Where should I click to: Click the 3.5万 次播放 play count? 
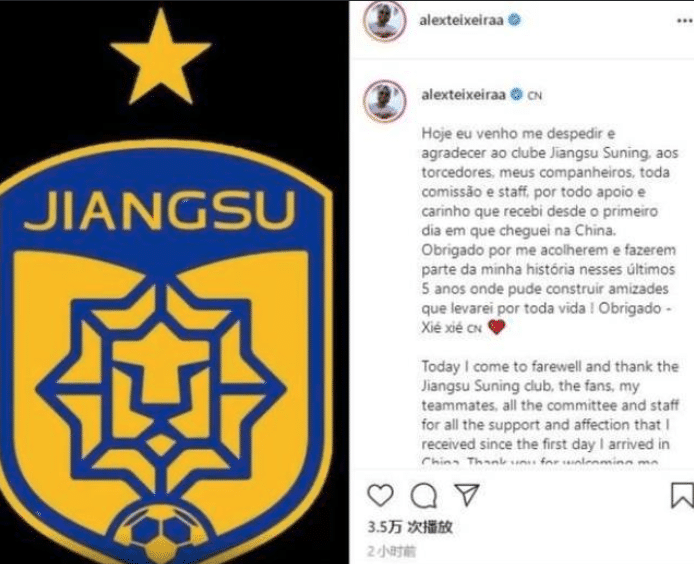pos(410,527)
